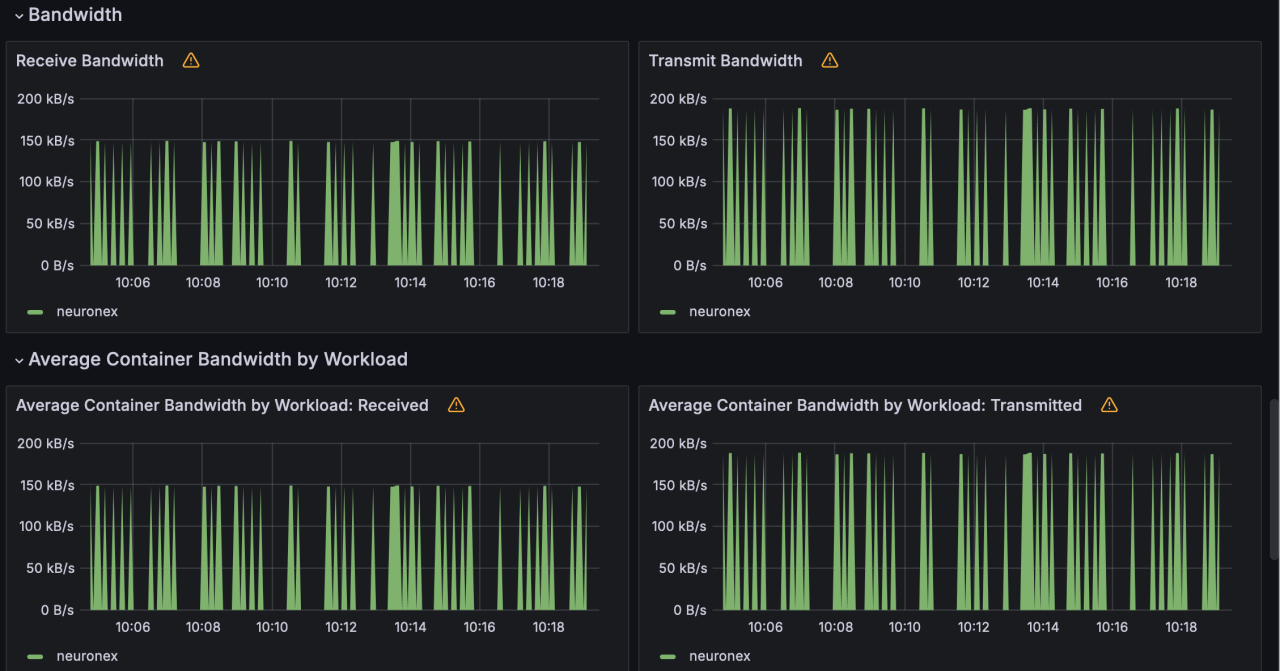Open warning icon on Workload: Transmitted panel
Viewport: 1280px width, 671px height.
click(x=1109, y=405)
